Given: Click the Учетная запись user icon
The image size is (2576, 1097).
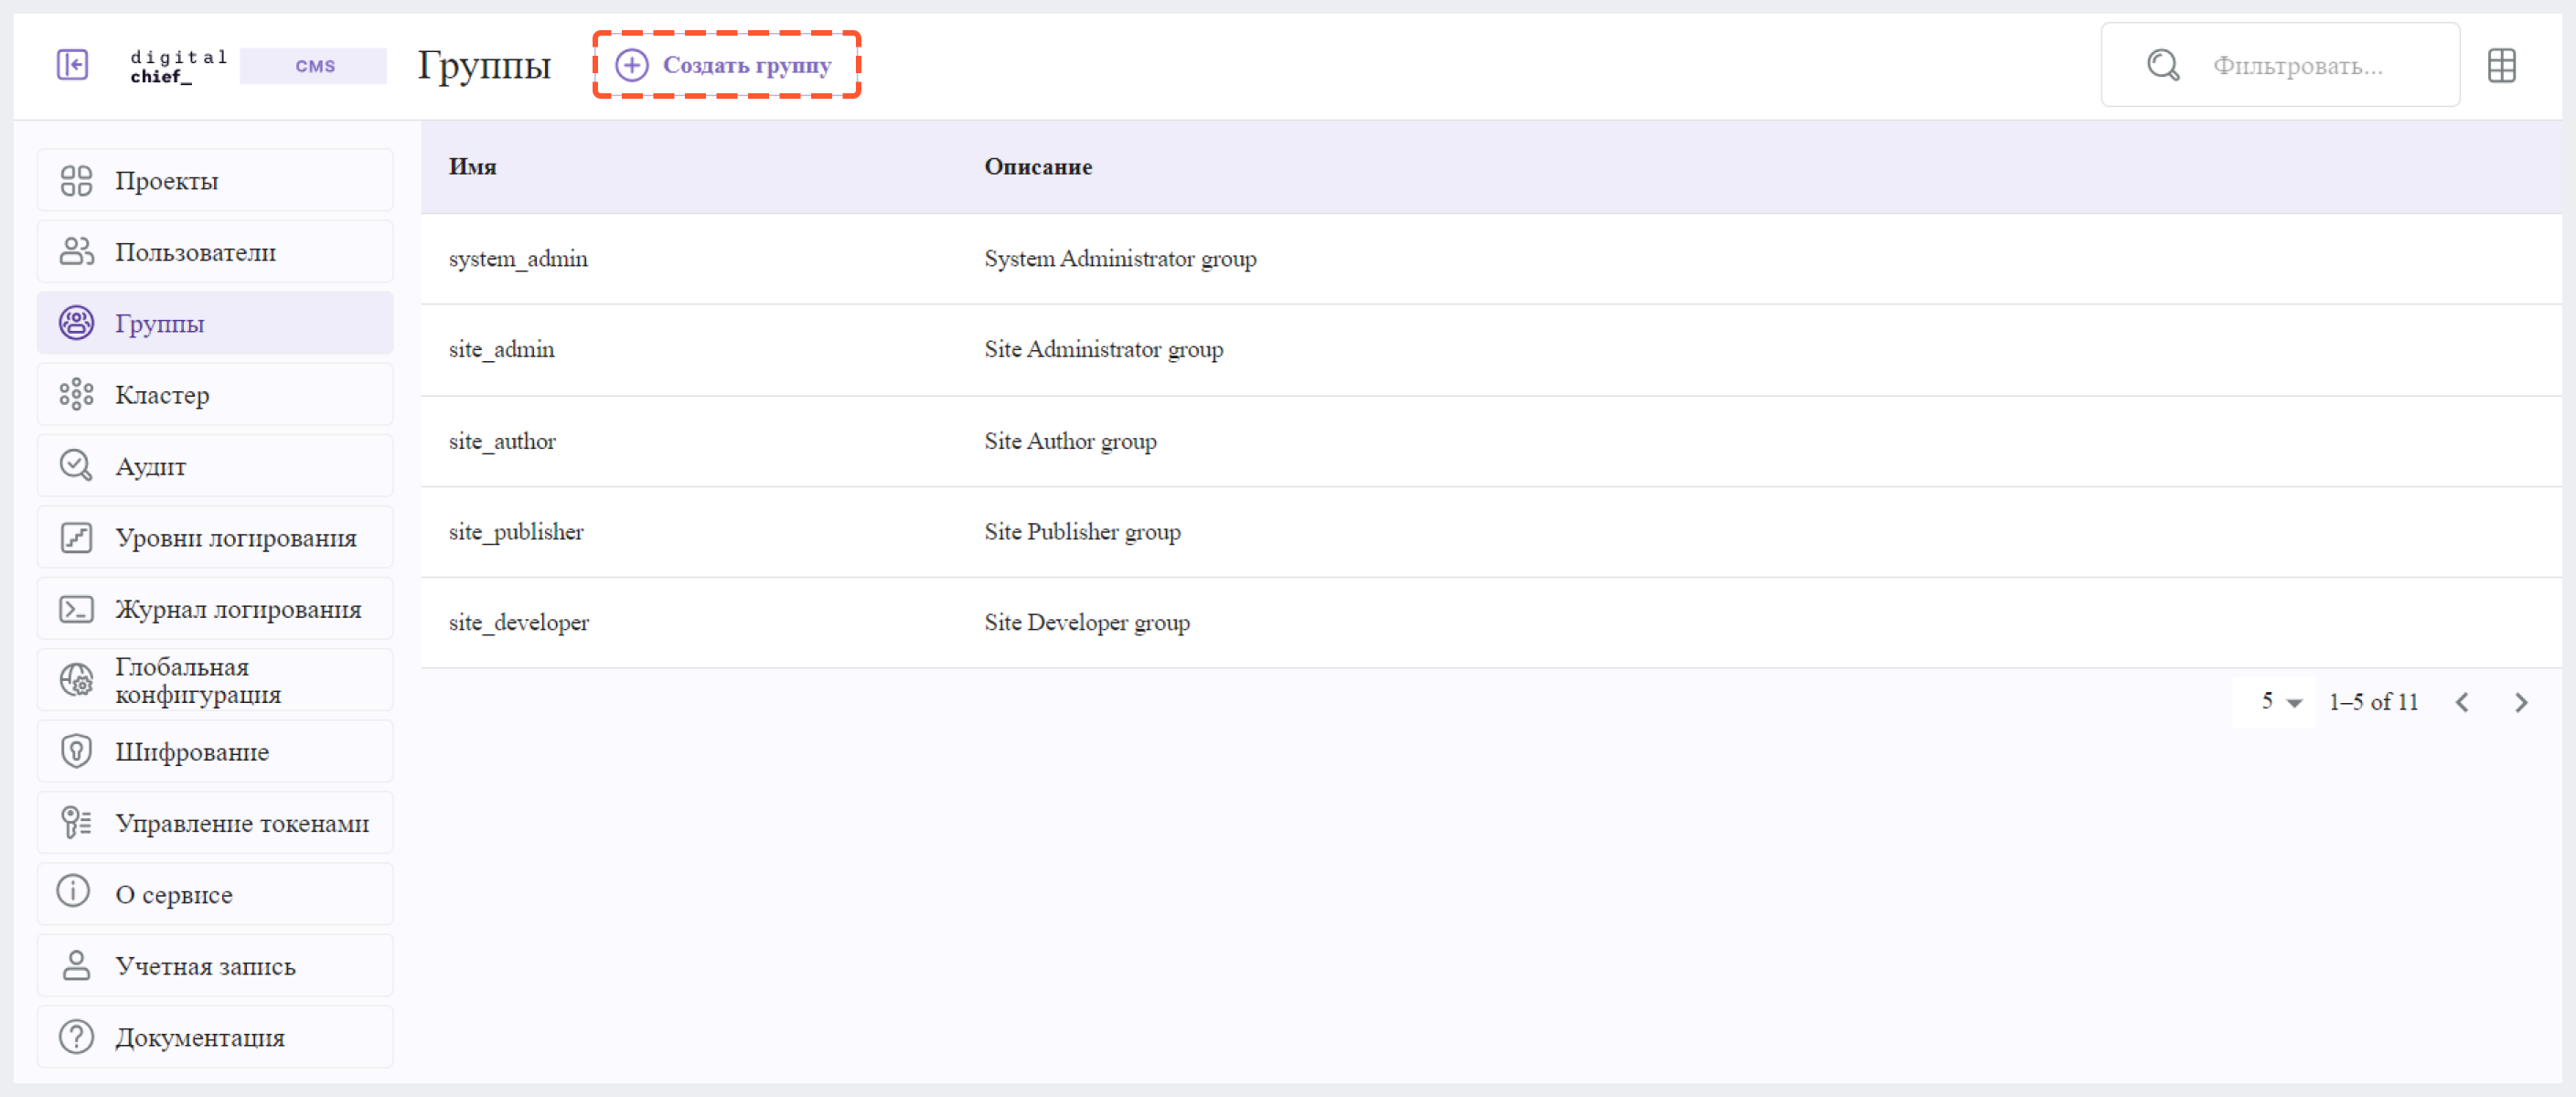Looking at the screenshot, I should point(76,966).
